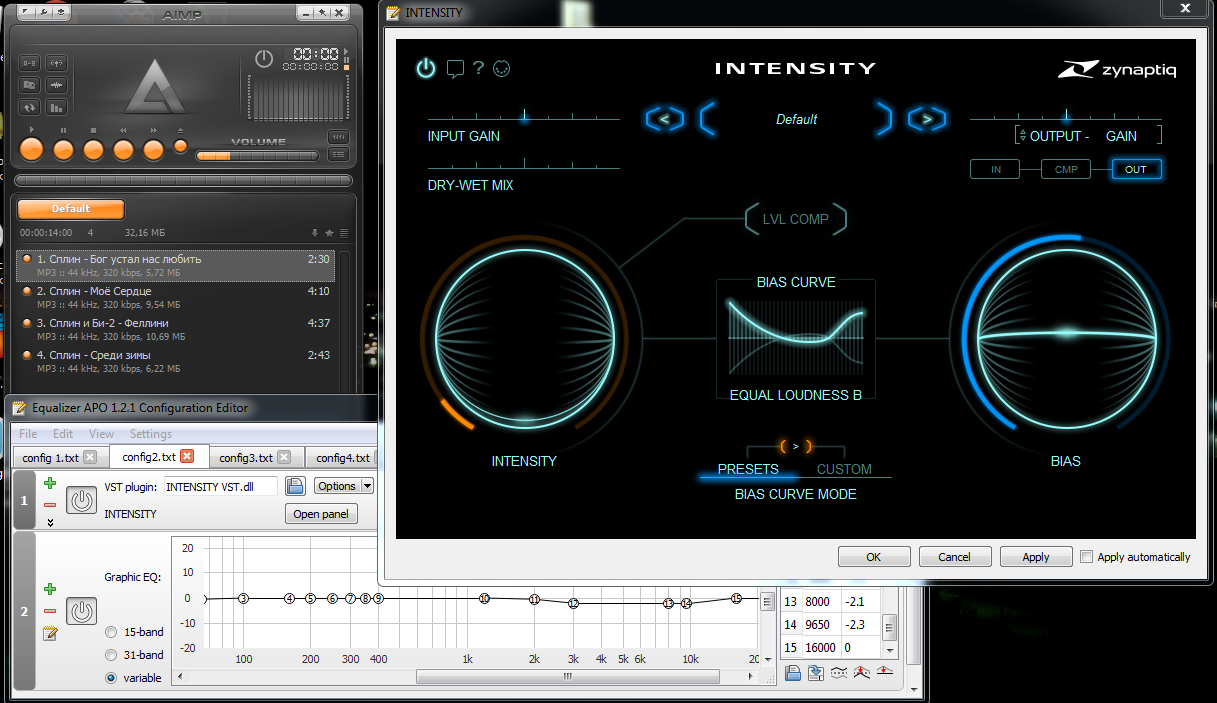Open the AIMP equalizer bars icon

click(56, 107)
